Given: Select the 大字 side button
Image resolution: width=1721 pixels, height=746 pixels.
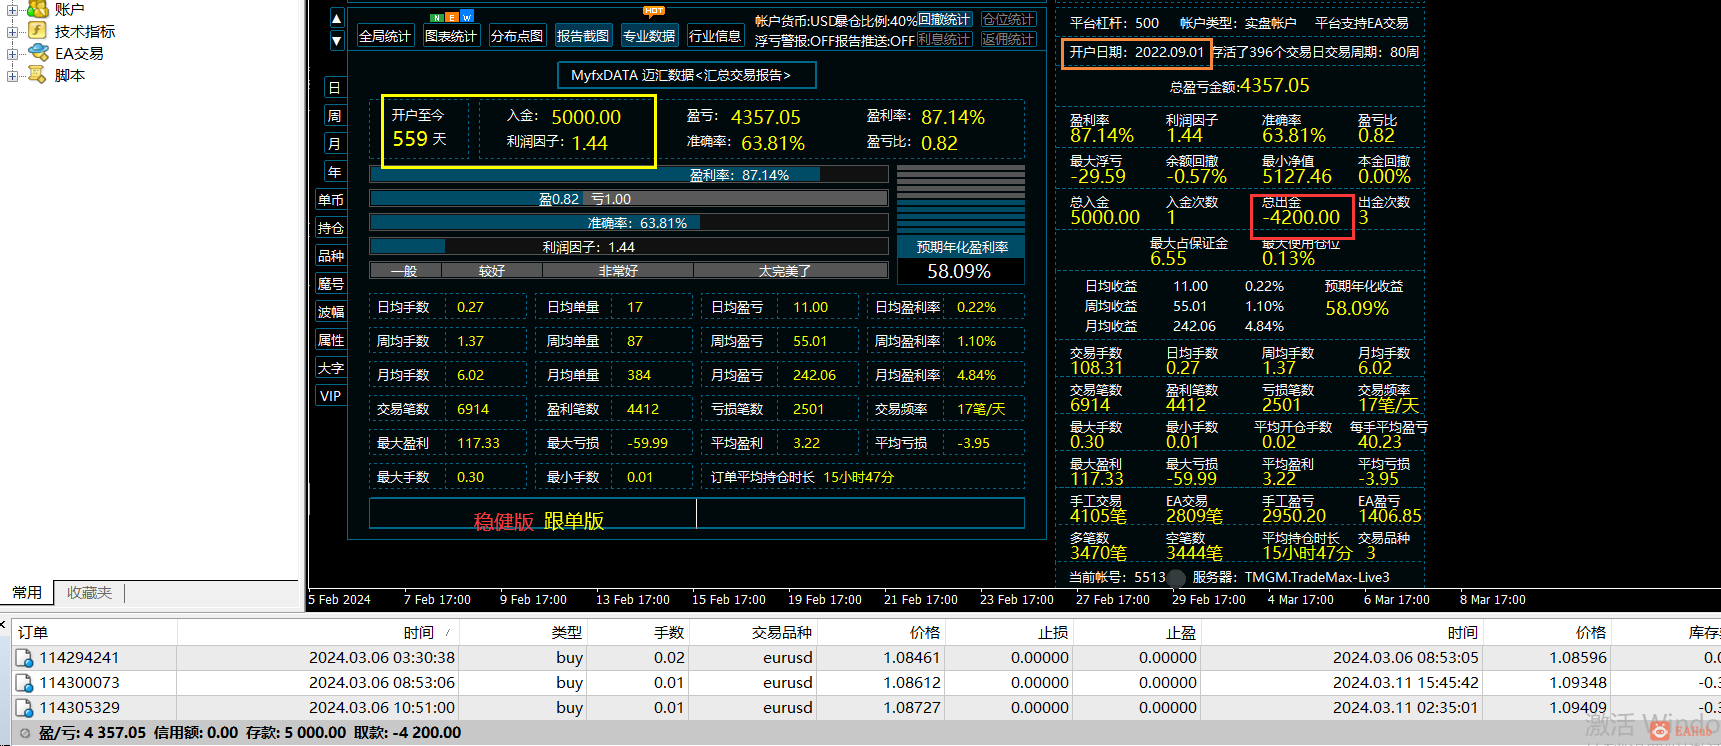Looking at the screenshot, I should (x=331, y=368).
